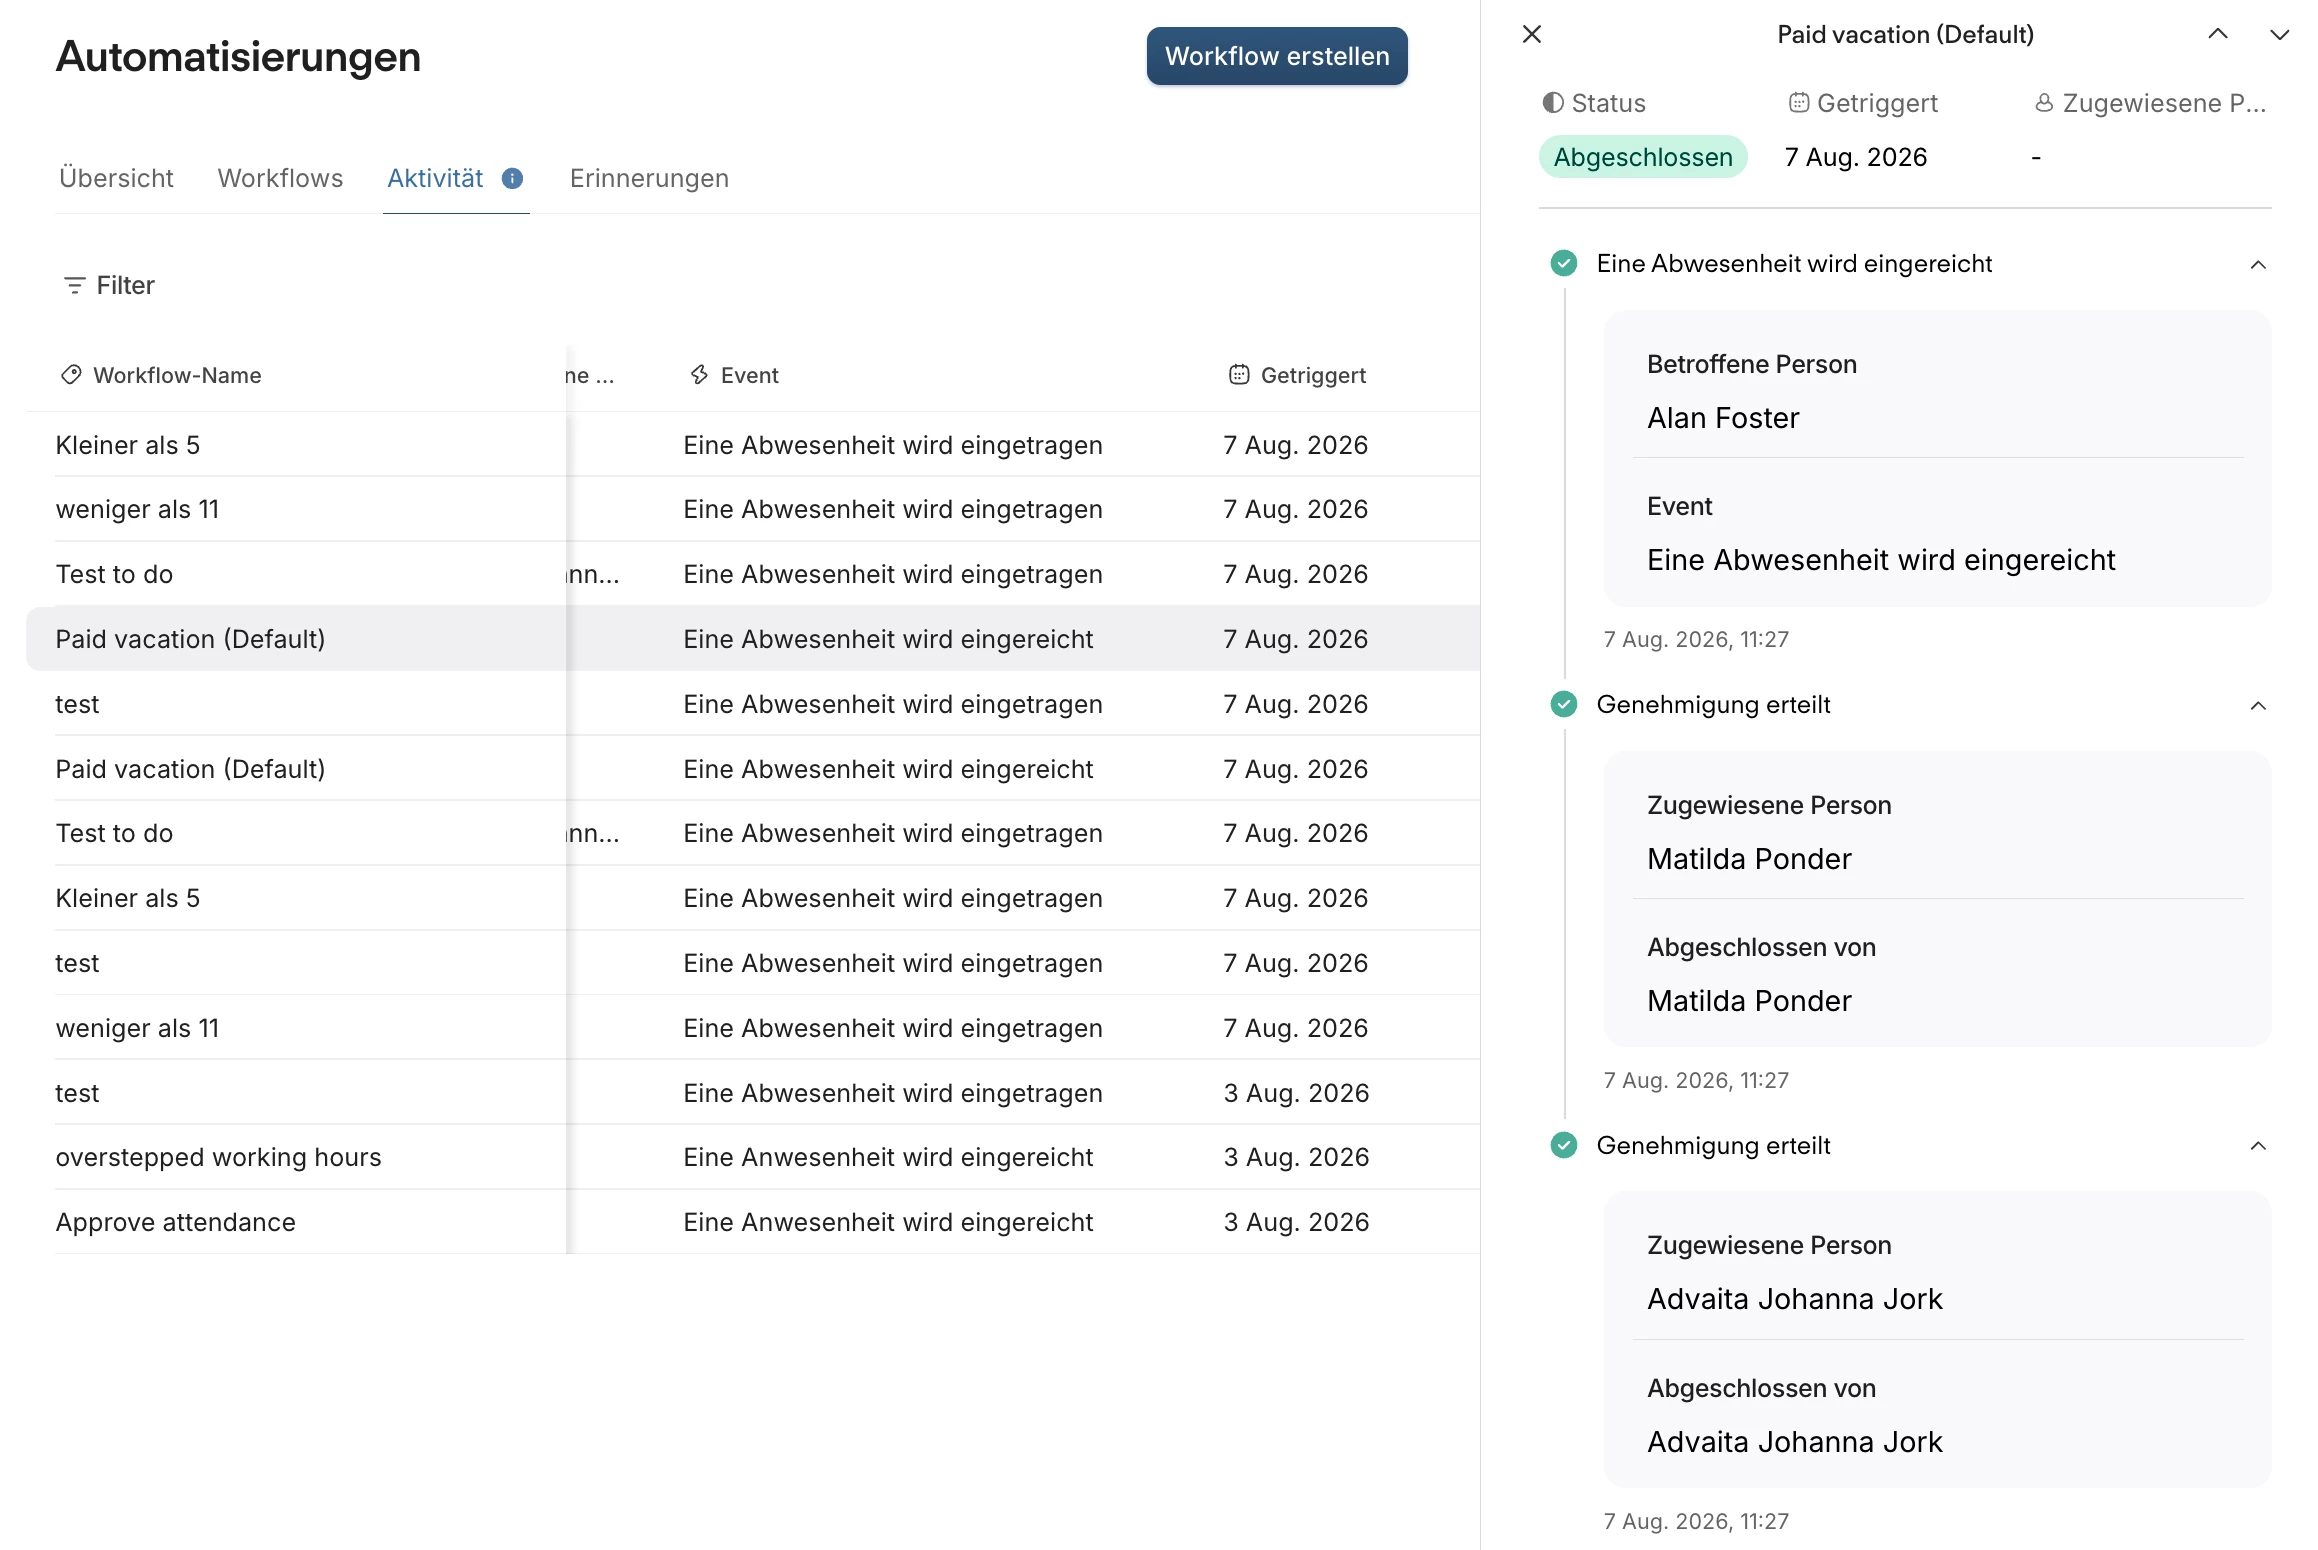2318x1550 pixels.
Task: Click Advaita Johanna Jork under Zugewiesene Person
Action: [x=1794, y=1299]
